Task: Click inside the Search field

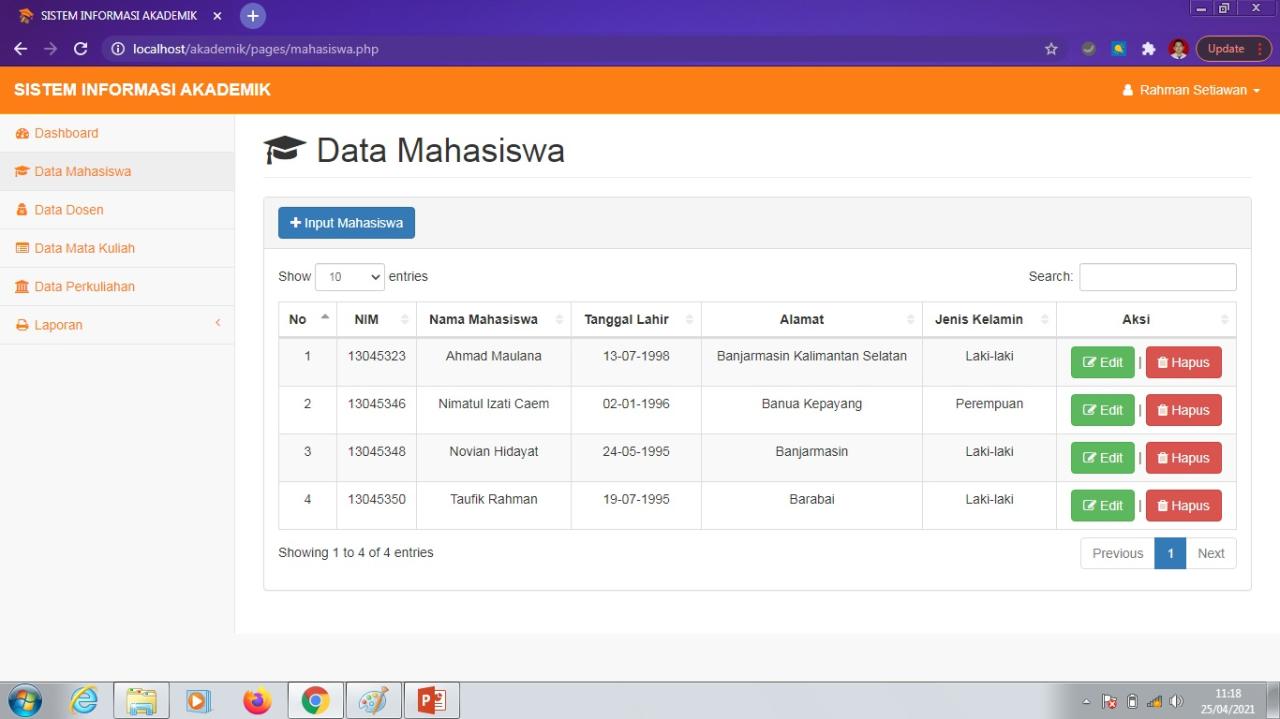Action: (x=1157, y=276)
